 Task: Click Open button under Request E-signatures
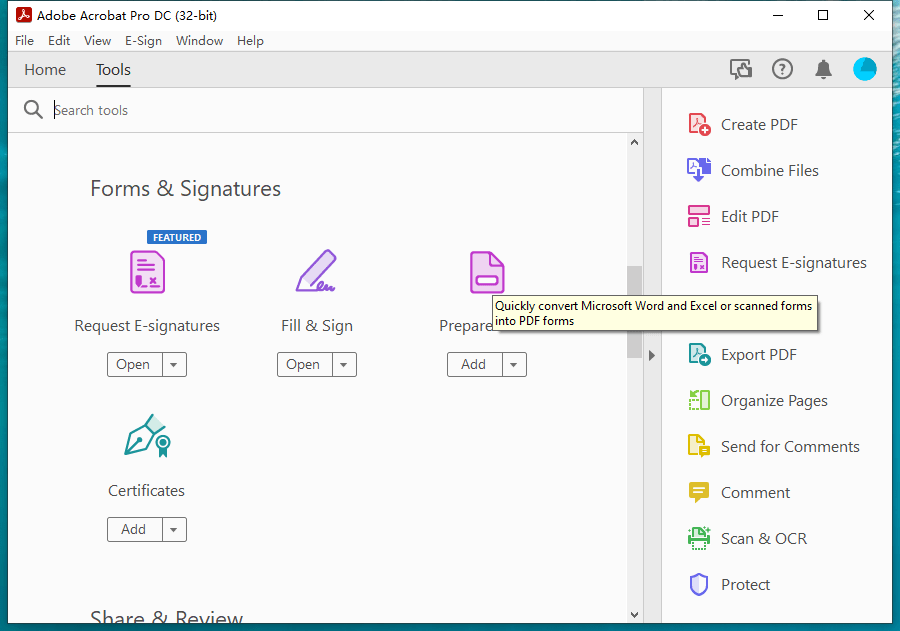134,365
